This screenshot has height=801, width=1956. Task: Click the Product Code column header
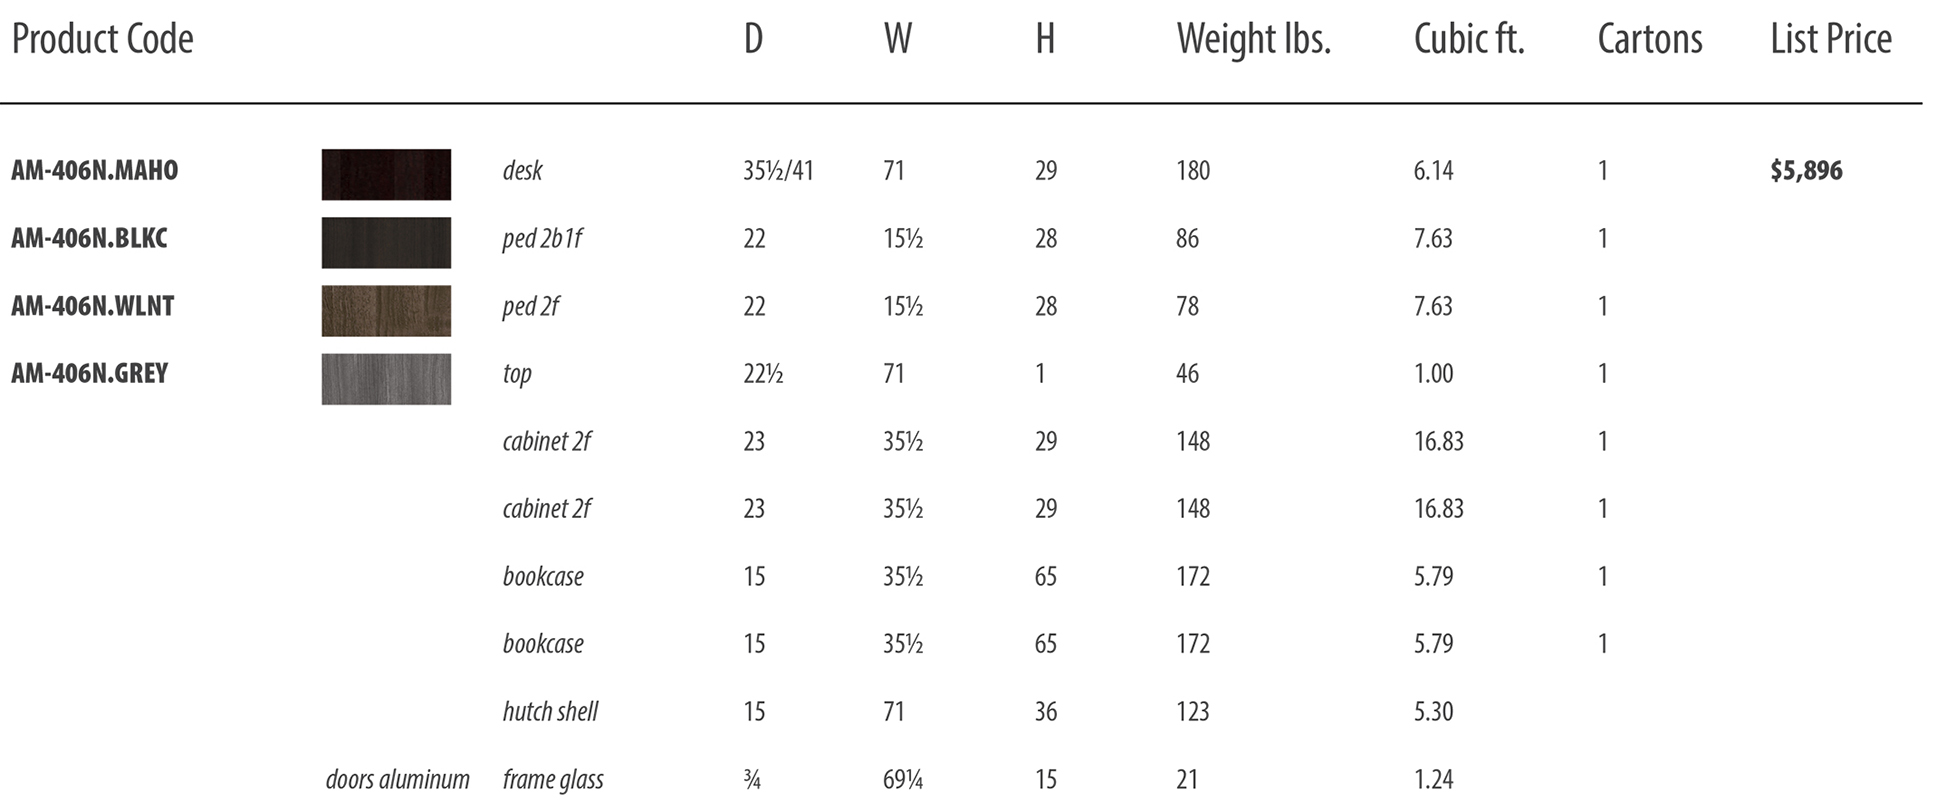[102, 40]
